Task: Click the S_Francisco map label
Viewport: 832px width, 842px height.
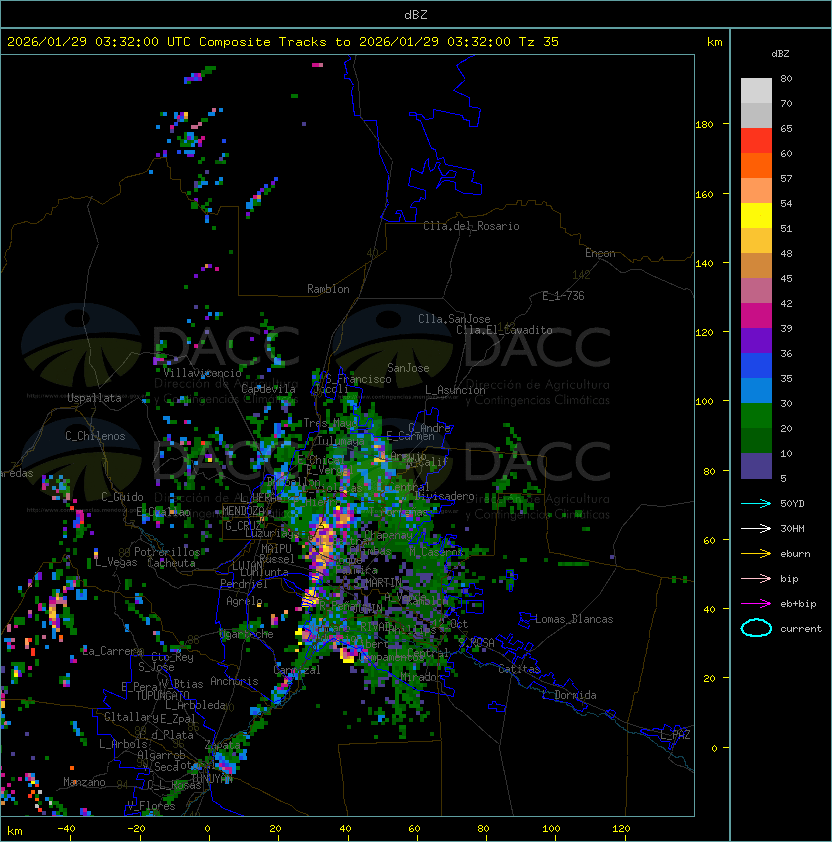Action: pyautogui.click(x=358, y=379)
